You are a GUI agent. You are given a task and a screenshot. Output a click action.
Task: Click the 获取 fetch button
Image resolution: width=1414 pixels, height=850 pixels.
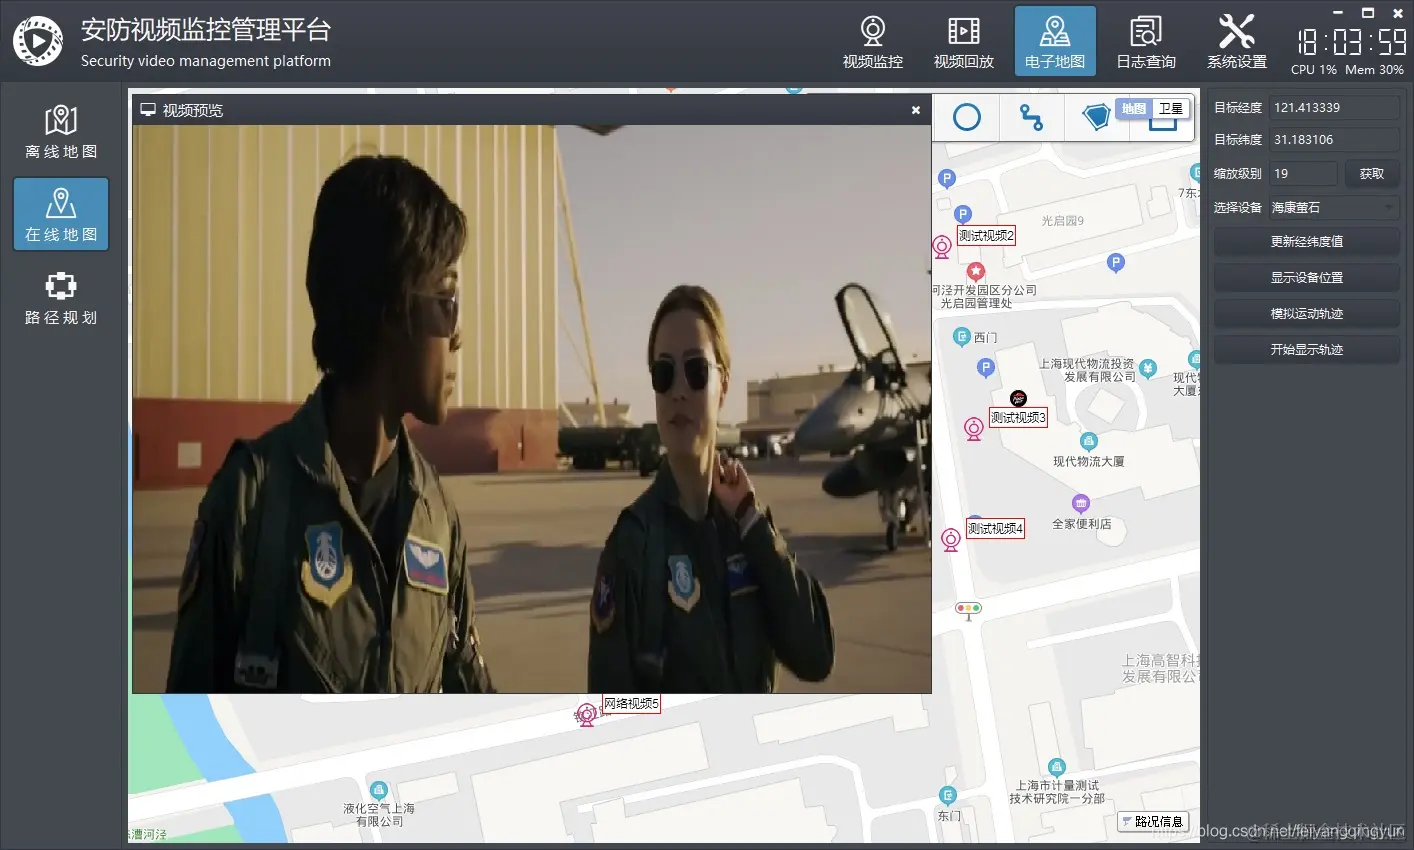tap(1371, 173)
